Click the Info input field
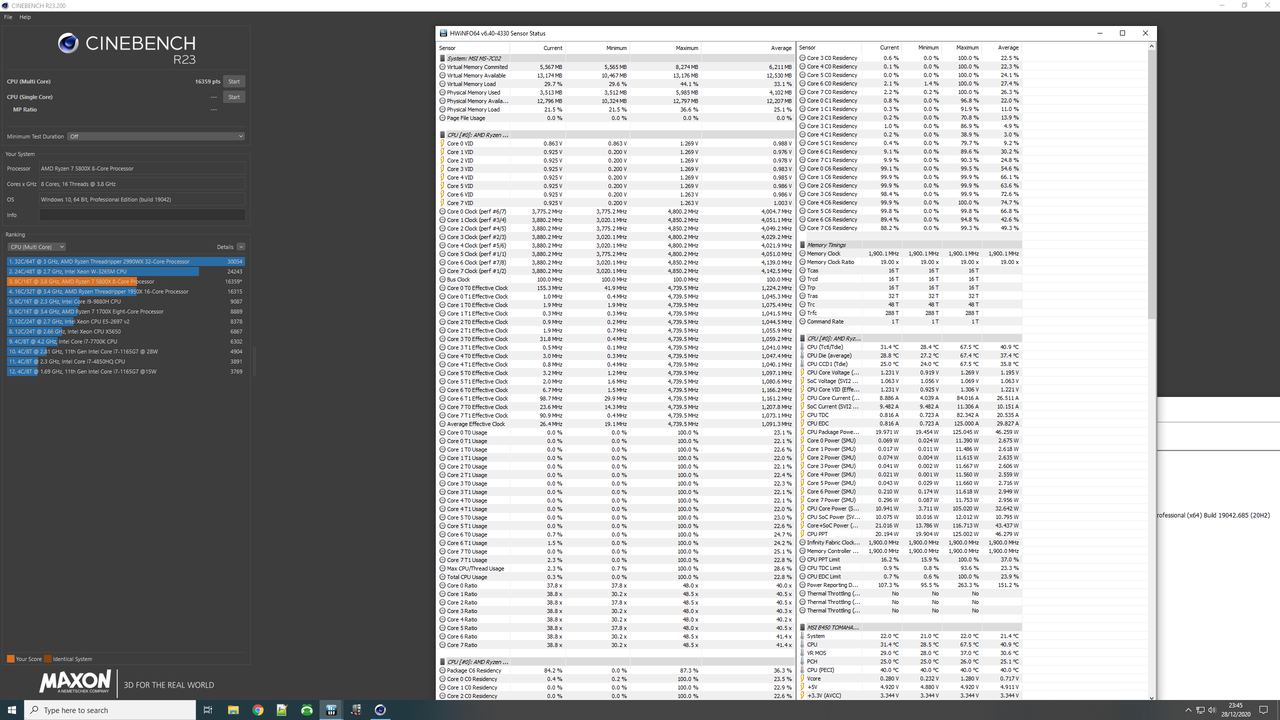 [142, 215]
